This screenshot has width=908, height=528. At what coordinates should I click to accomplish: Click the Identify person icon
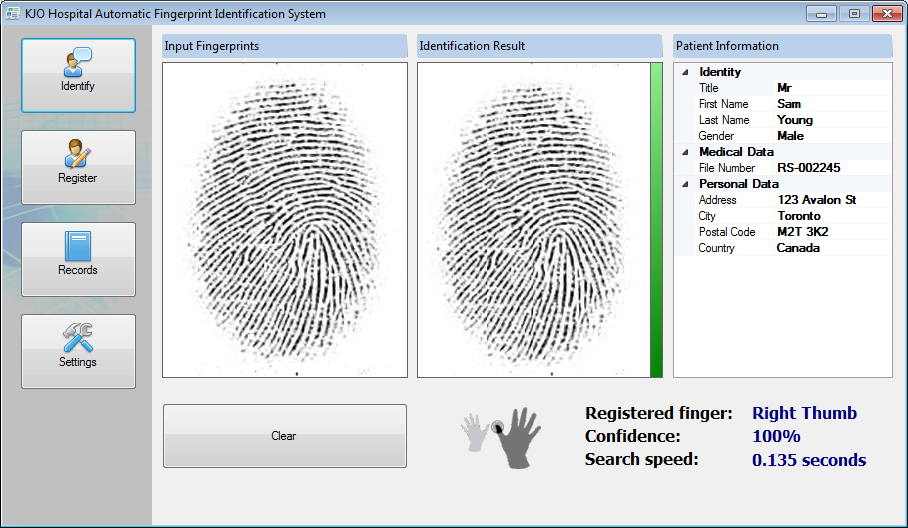point(77,62)
